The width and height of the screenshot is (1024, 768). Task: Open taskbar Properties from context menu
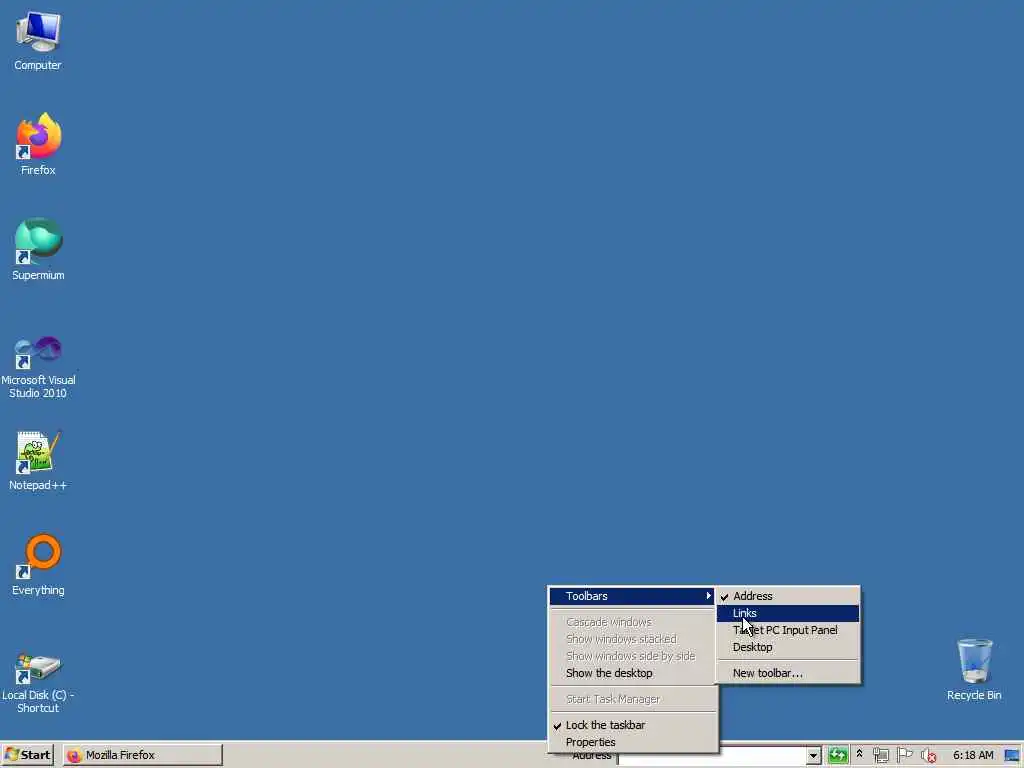(x=632, y=743)
